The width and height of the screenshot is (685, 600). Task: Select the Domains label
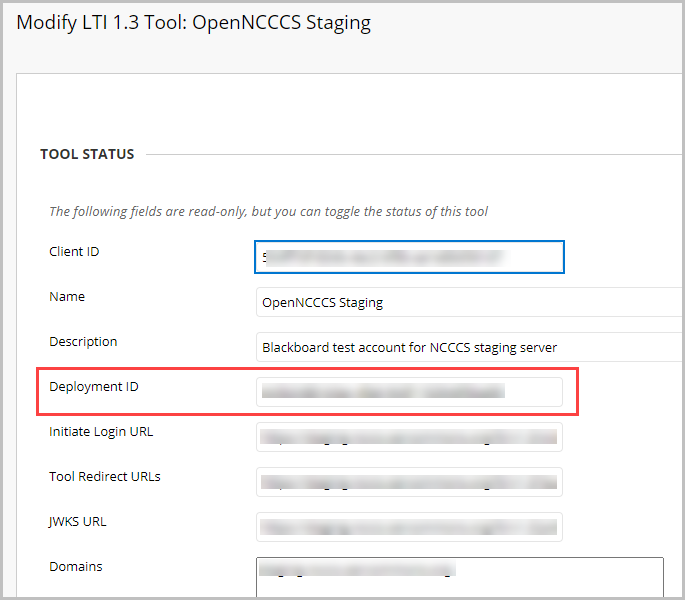pyautogui.click(x=76, y=566)
